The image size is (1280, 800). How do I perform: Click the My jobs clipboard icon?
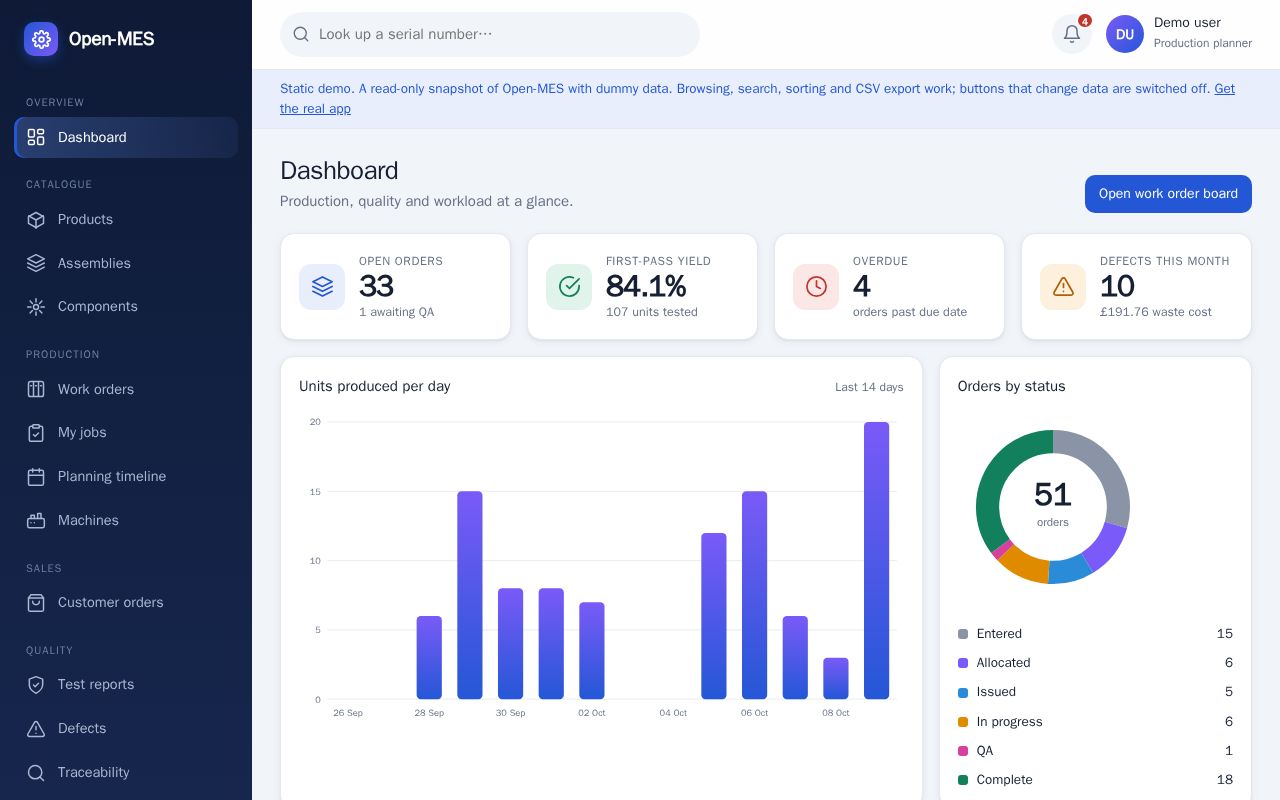36,432
